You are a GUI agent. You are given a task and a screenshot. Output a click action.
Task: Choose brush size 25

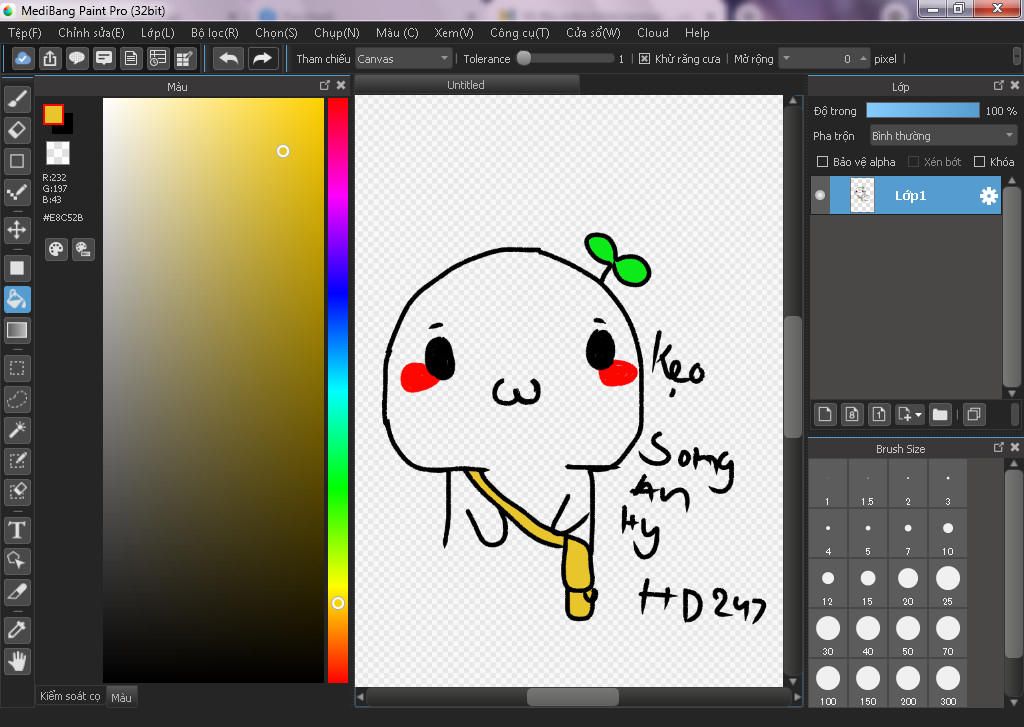click(948, 585)
